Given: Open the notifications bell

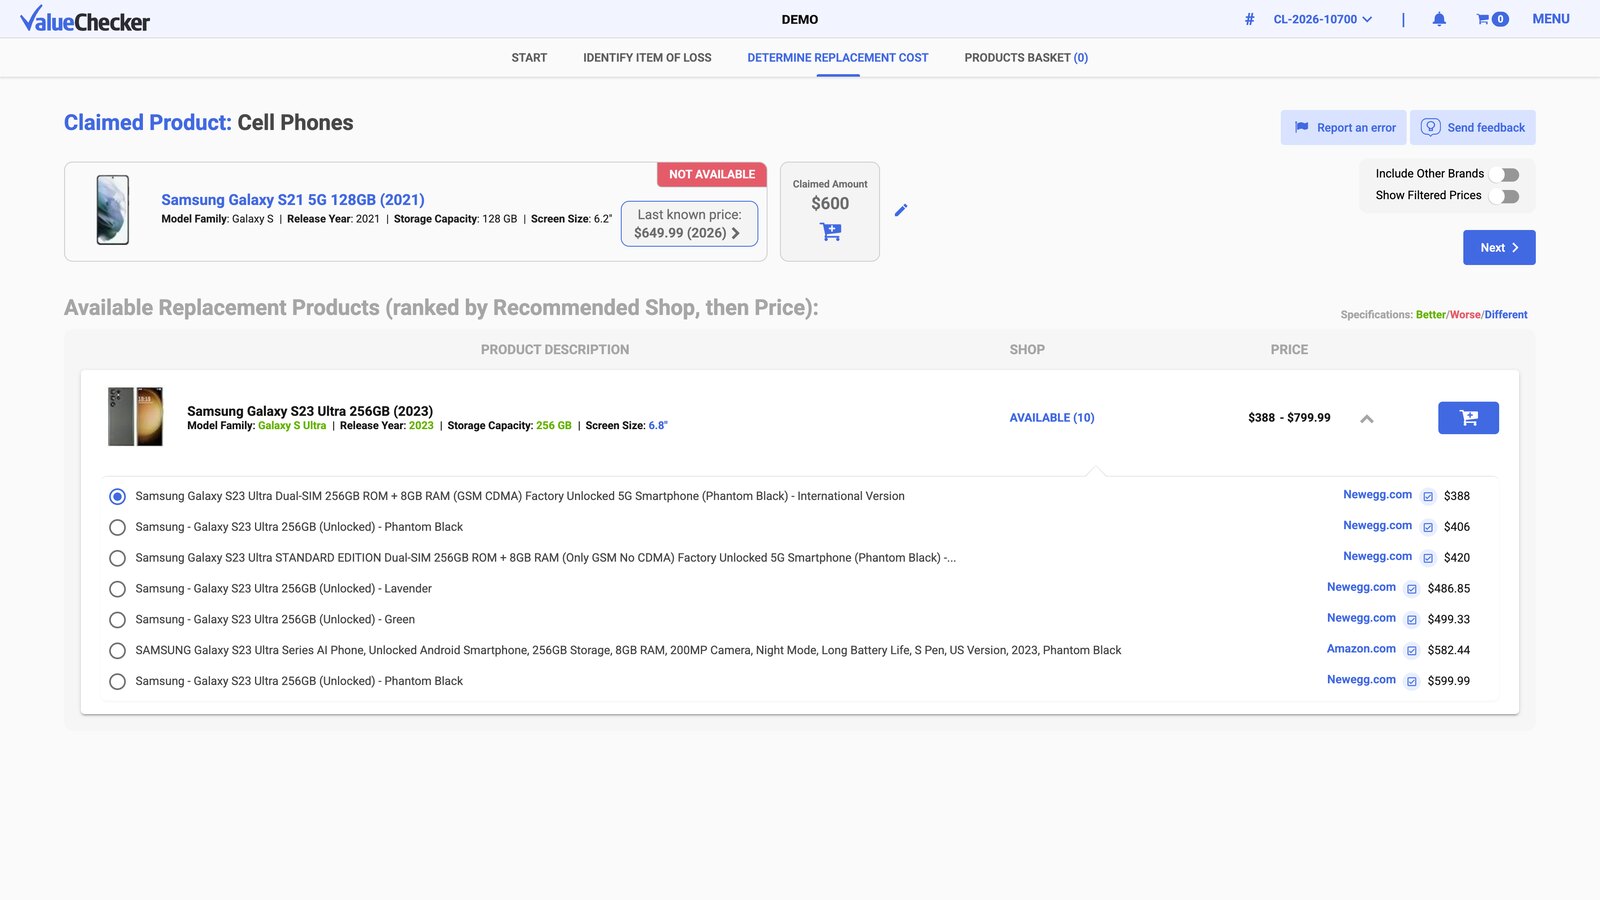Looking at the screenshot, I should click(x=1439, y=19).
